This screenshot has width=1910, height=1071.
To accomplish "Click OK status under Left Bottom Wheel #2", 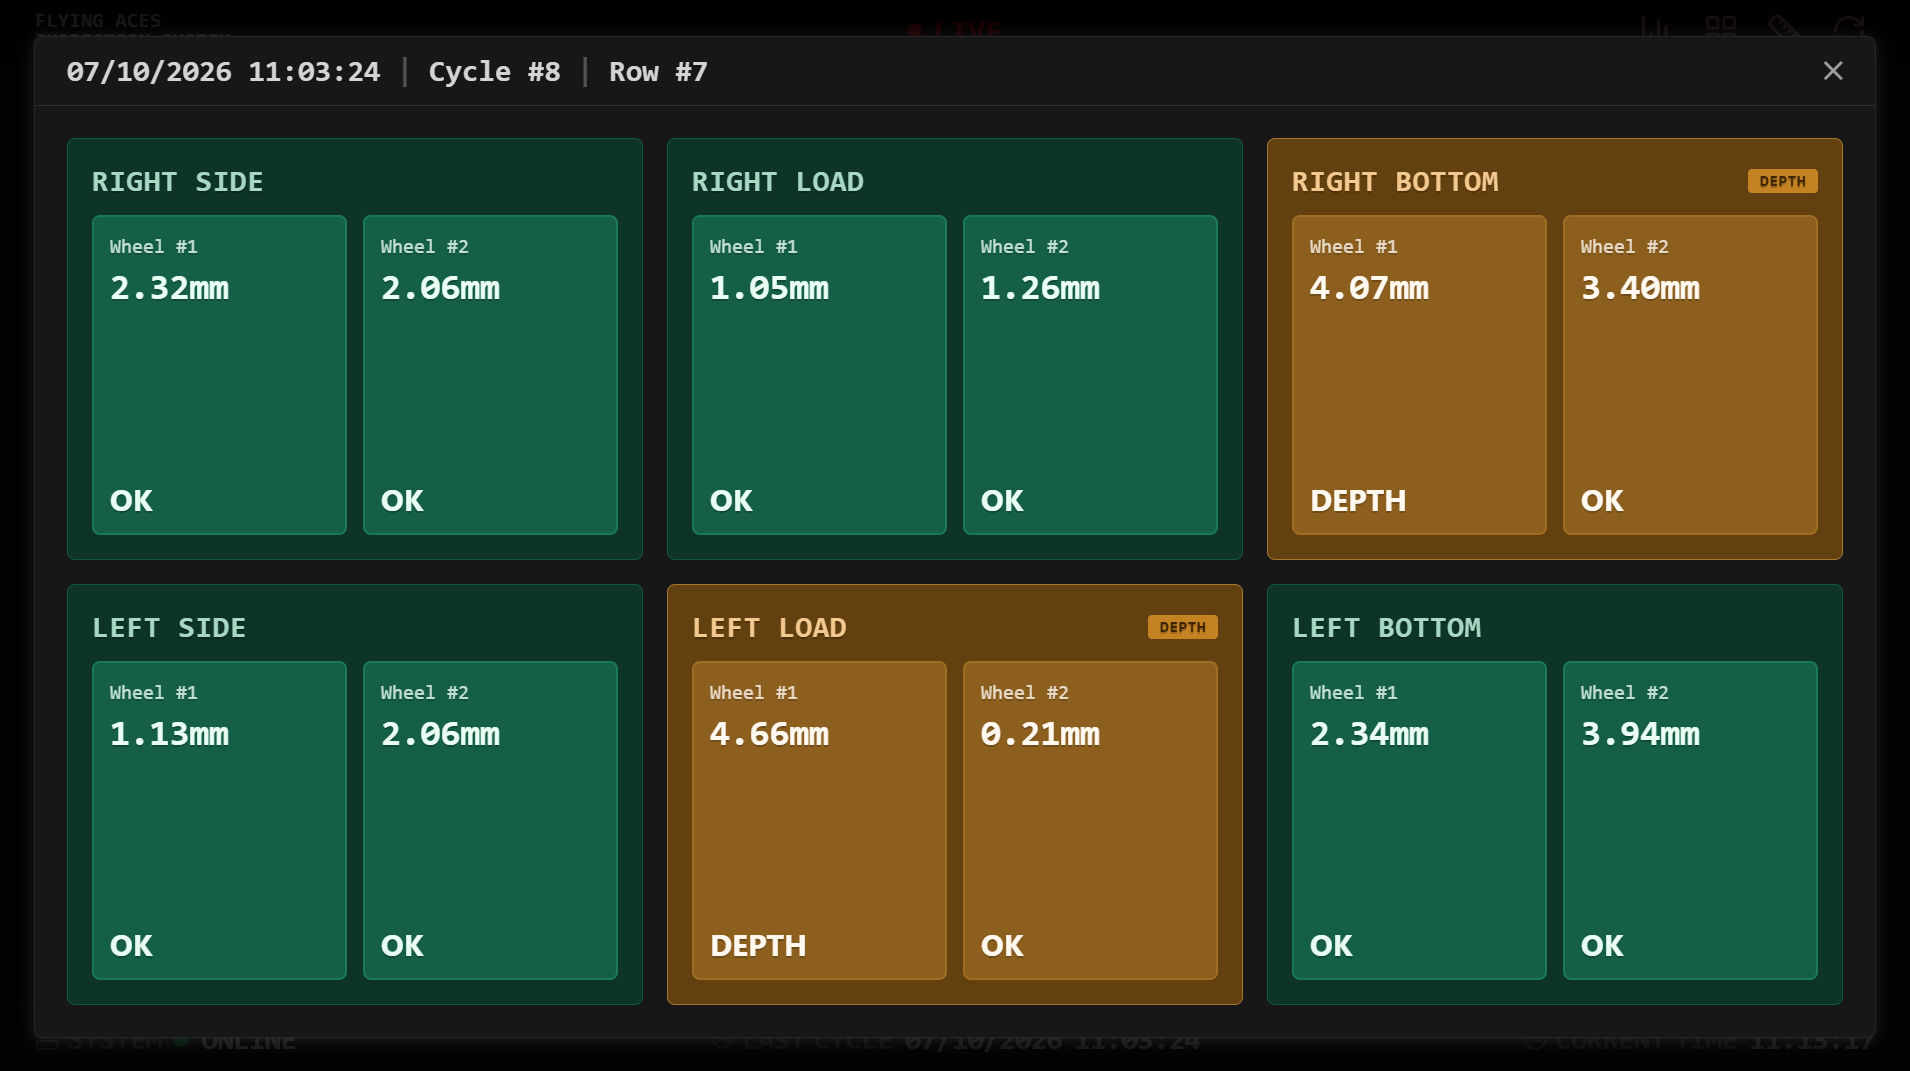I will tap(1602, 945).
